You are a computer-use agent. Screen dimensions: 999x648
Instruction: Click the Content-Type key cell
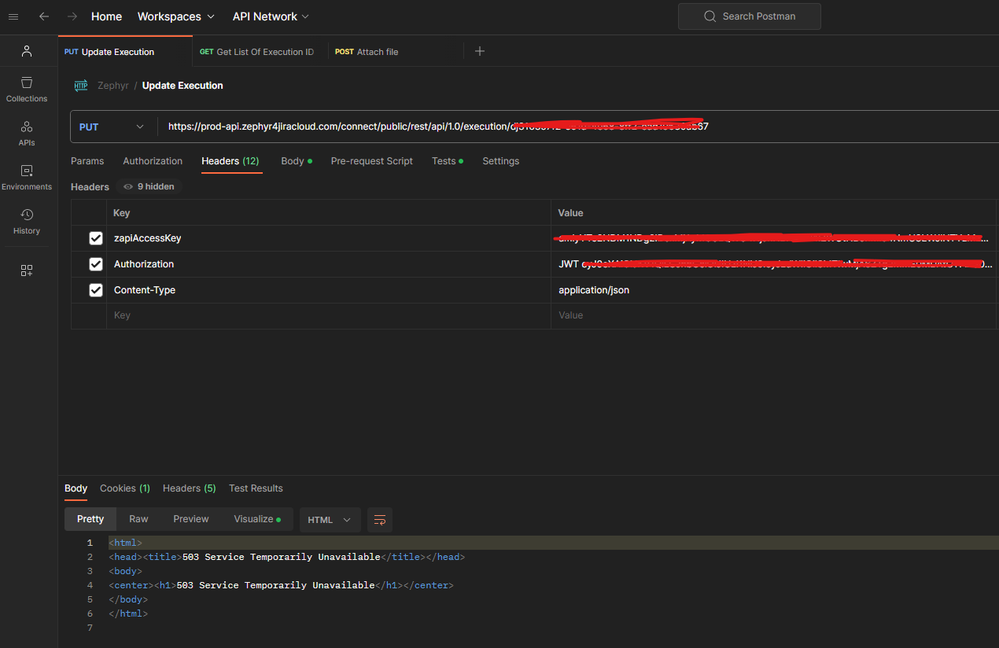(x=328, y=290)
